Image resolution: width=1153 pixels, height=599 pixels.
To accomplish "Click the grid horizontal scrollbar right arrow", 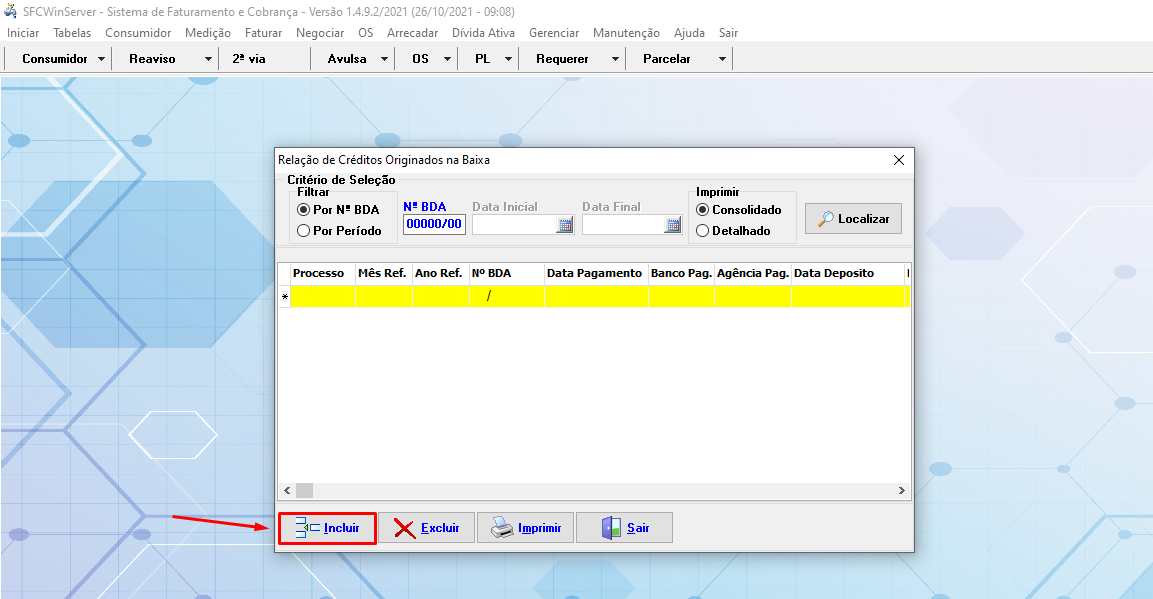I will coord(901,491).
